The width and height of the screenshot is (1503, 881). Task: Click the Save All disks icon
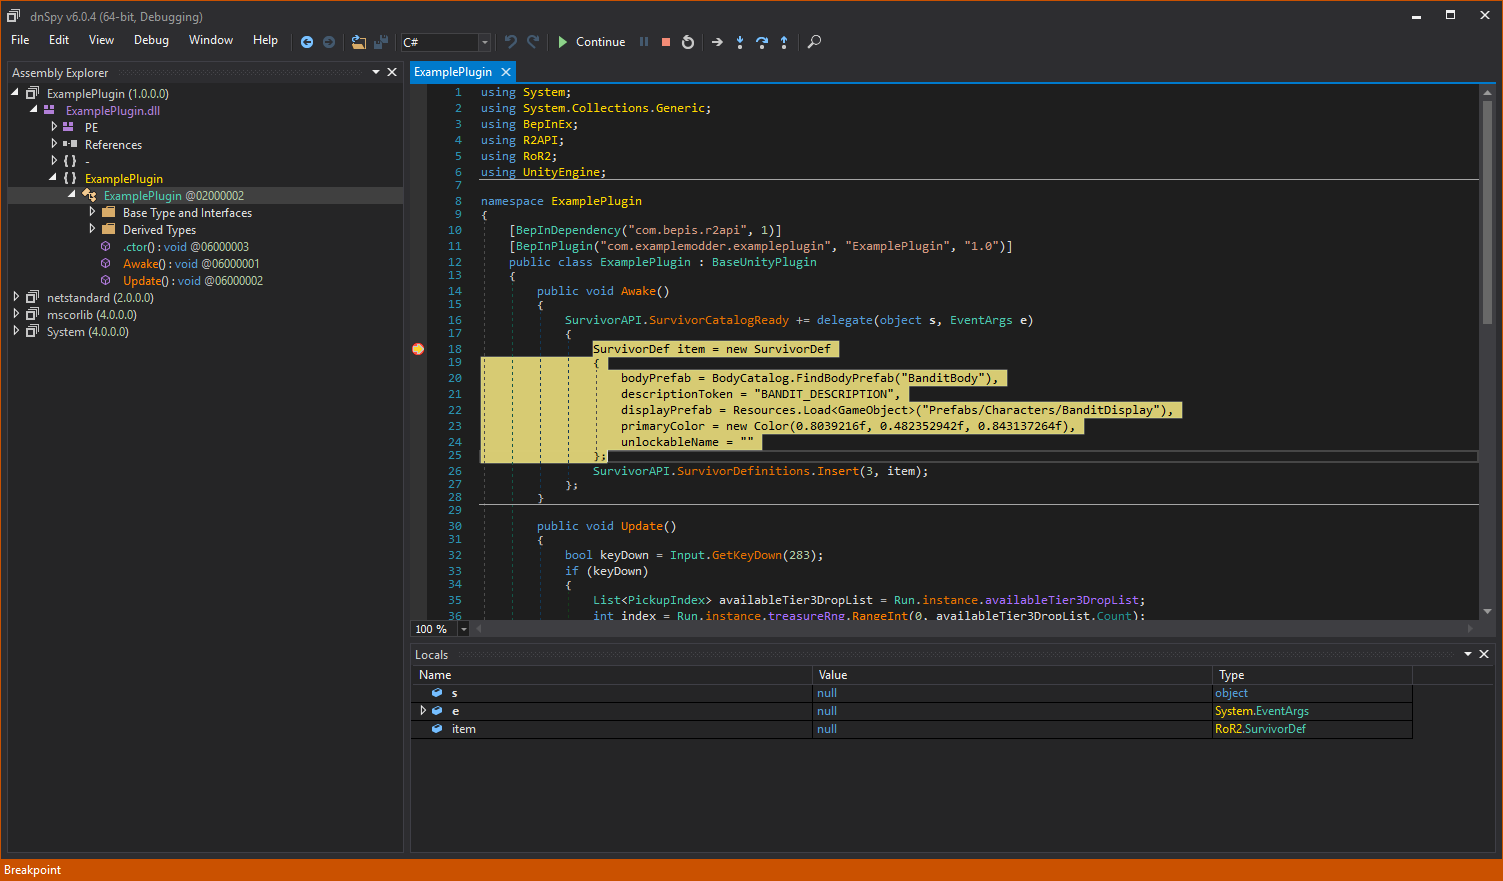(x=381, y=42)
